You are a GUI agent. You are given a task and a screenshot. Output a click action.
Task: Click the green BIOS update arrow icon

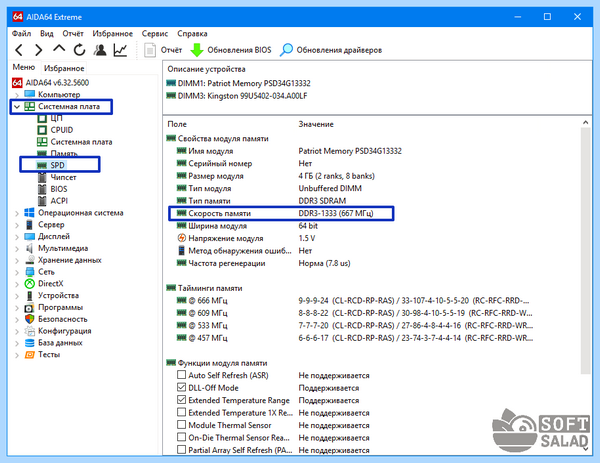pyautogui.click(x=197, y=50)
